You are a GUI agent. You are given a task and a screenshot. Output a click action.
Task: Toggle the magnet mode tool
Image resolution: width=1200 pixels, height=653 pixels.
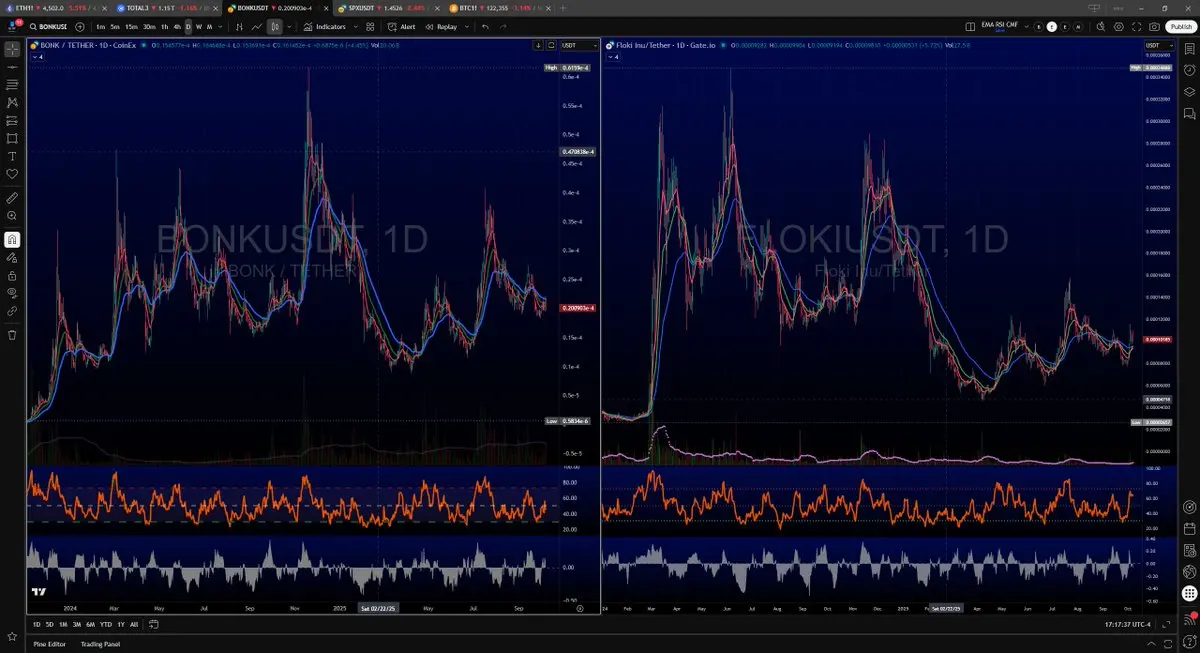coord(12,240)
